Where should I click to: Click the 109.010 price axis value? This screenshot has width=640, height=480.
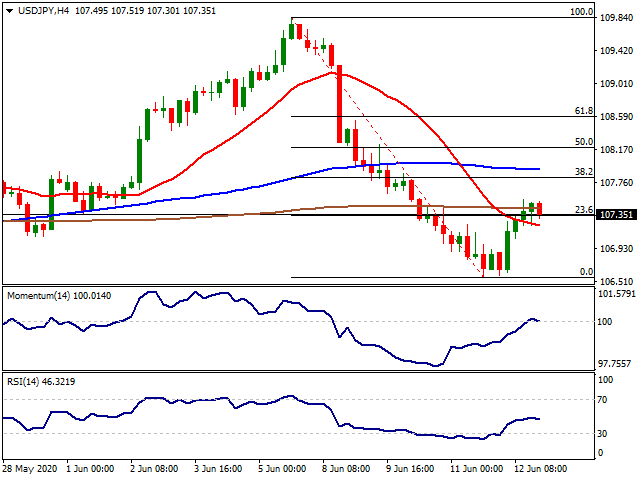pos(616,84)
